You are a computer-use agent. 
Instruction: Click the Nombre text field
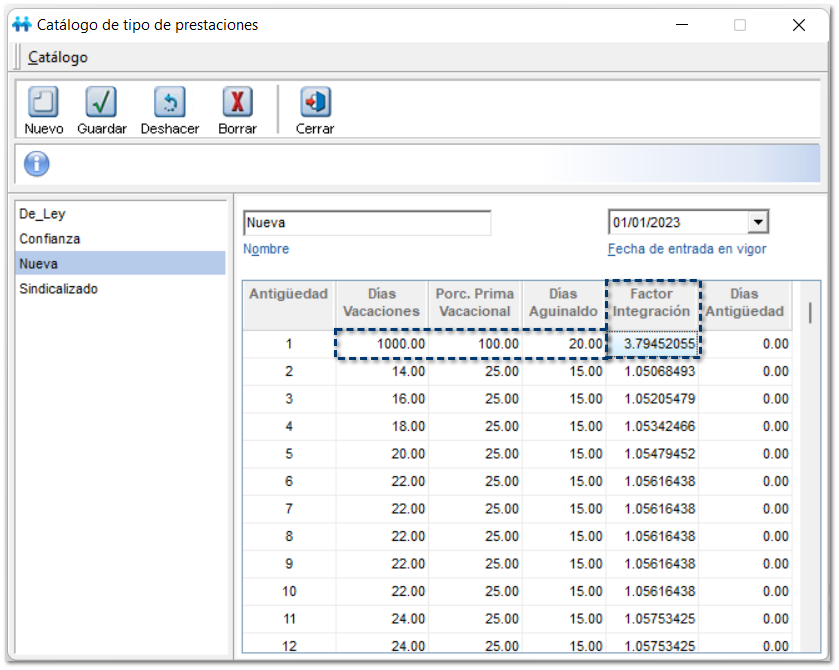[366, 223]
